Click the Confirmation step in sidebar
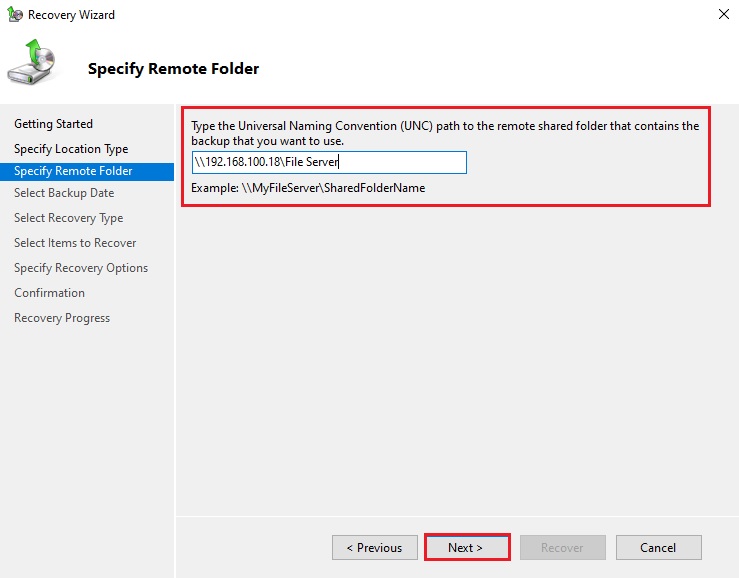 49,293
